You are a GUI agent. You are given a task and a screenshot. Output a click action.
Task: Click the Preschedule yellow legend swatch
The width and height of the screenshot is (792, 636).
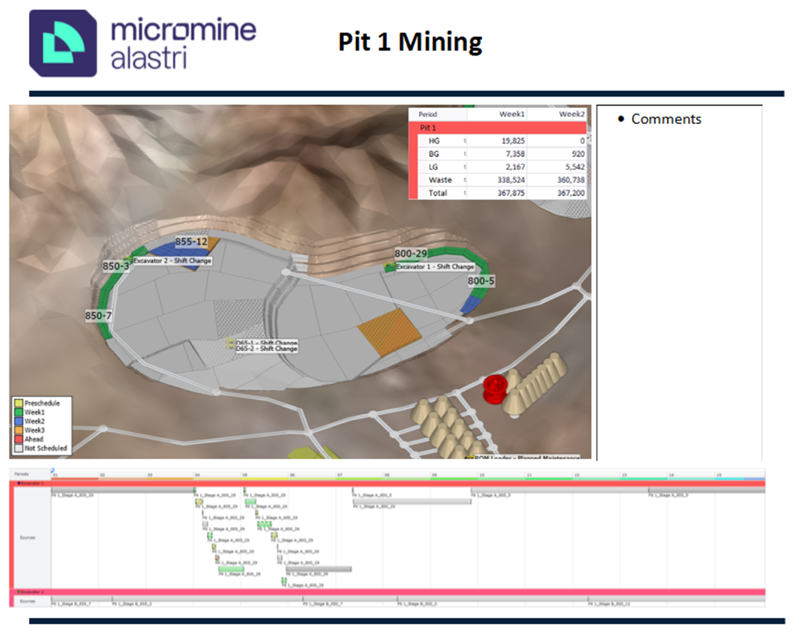19,403
